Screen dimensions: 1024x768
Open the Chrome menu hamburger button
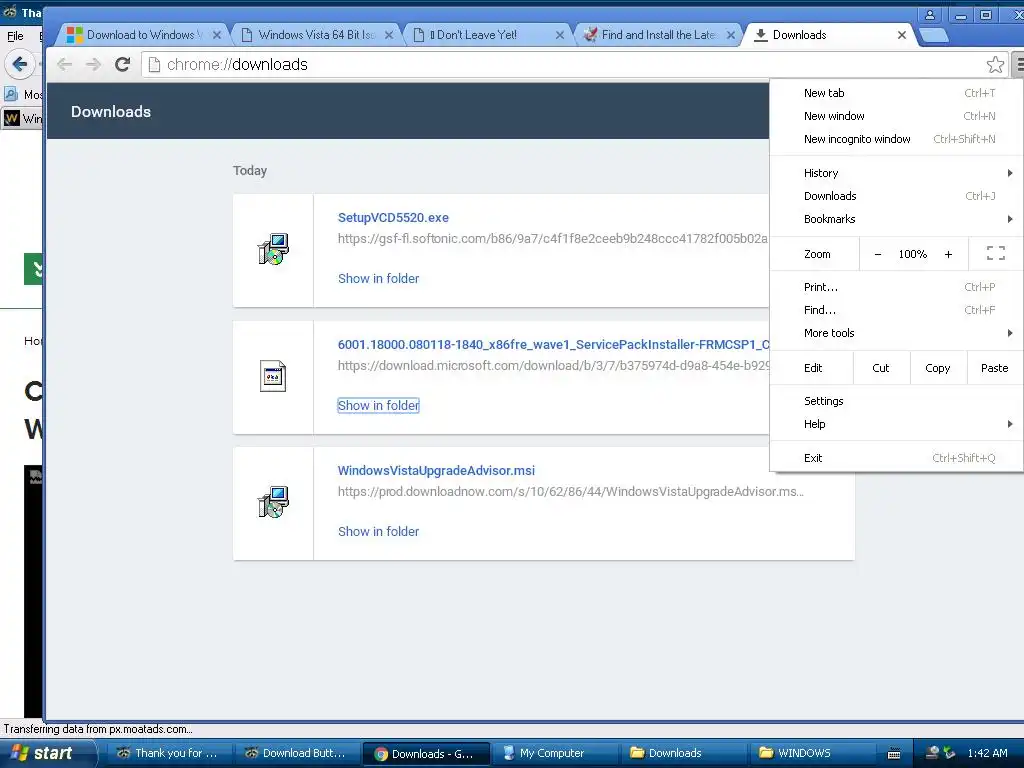pos(1017,64)
